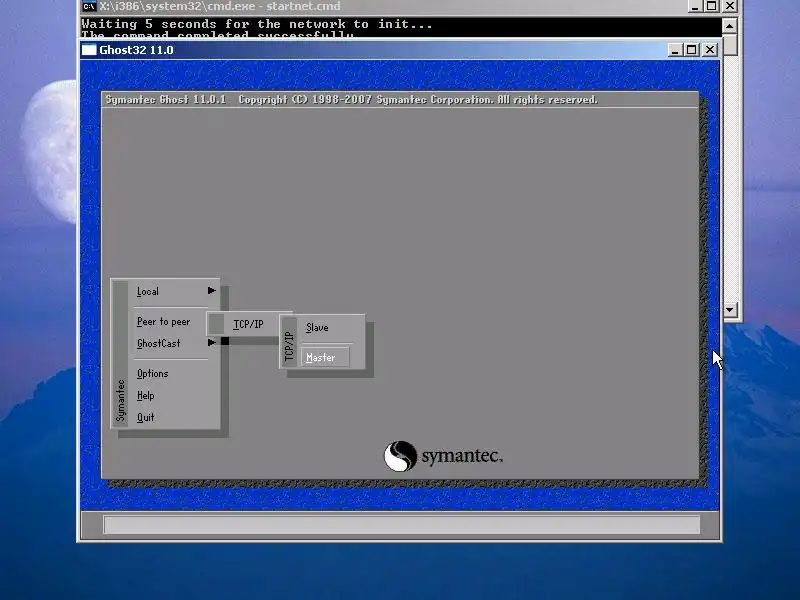
Task: Select Master in the TCP/IP submenu
Action: [325, 358]
